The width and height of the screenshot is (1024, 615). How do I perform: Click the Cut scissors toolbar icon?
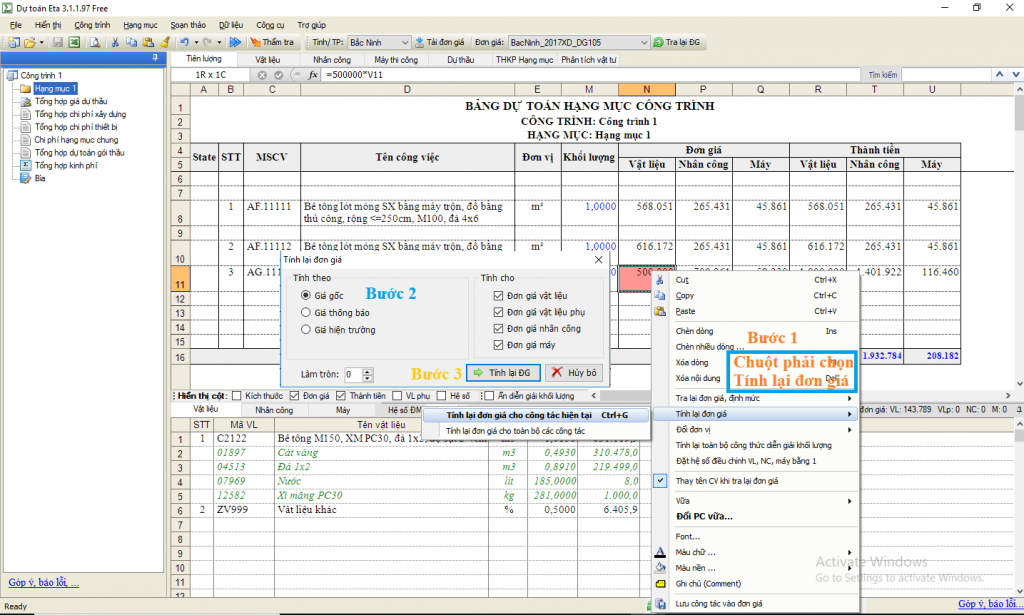point(116,43)
